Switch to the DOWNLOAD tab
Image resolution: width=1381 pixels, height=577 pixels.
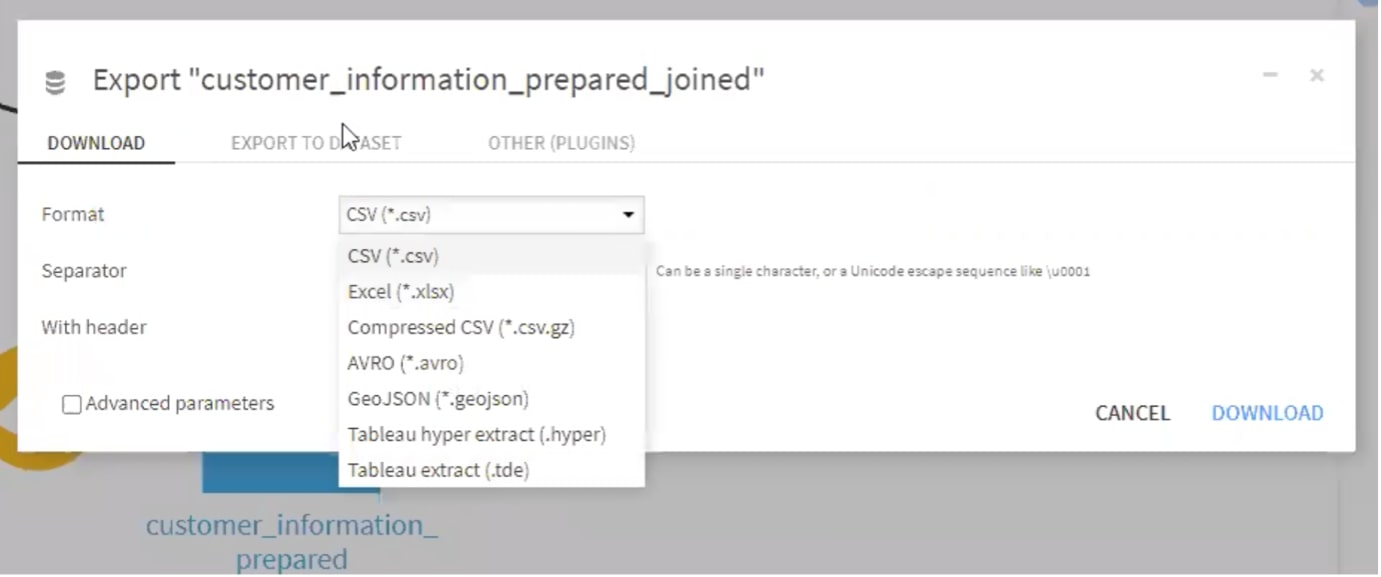click(96, 143)
